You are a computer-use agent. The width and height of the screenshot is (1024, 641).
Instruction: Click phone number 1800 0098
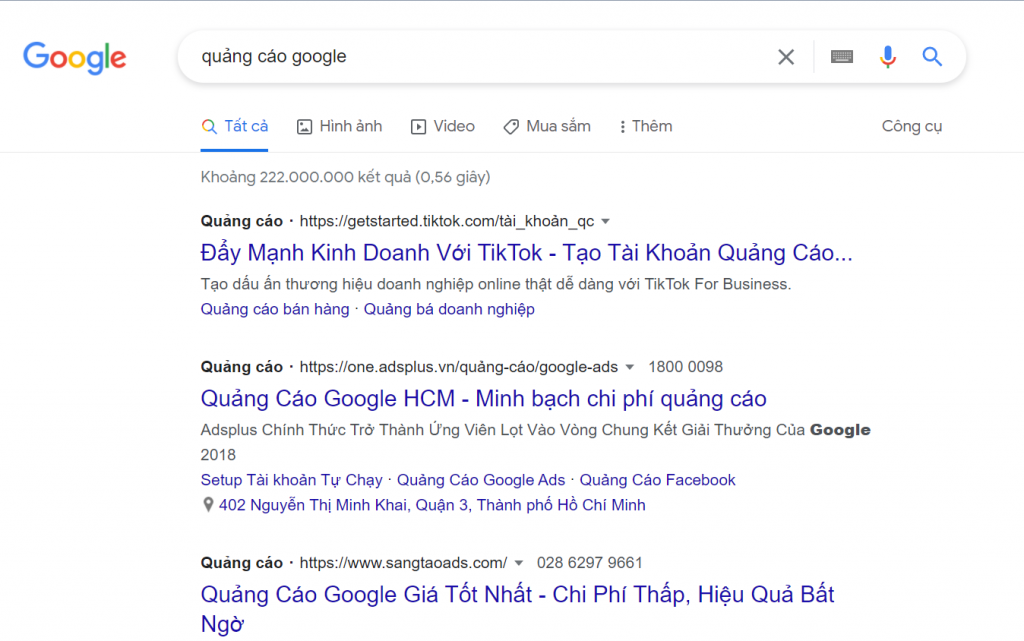(x=685, y=367)
